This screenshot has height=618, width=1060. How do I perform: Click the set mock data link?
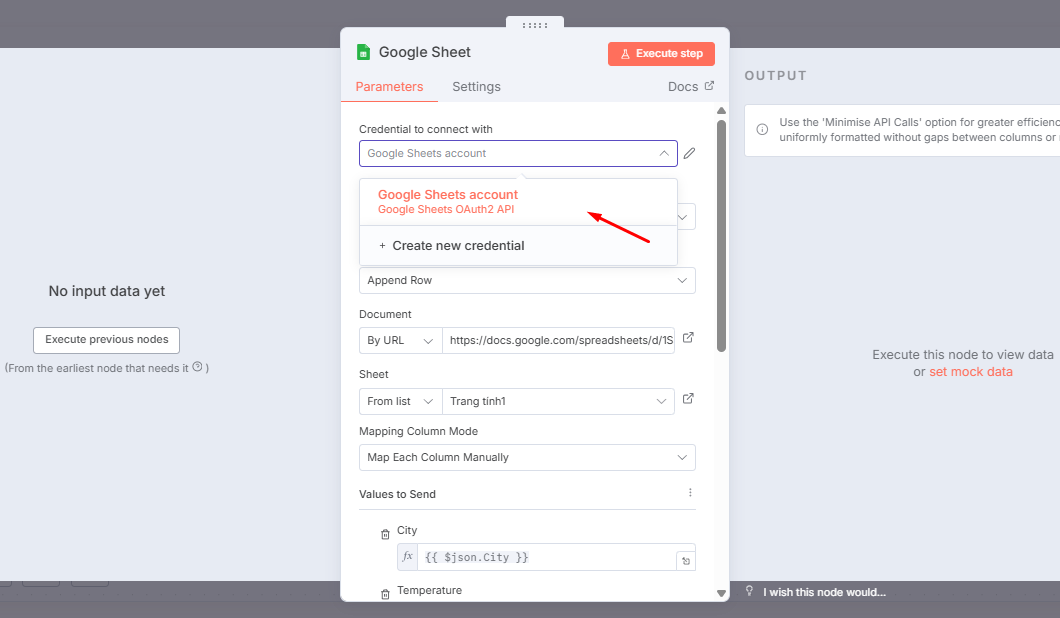pos(971,372)
